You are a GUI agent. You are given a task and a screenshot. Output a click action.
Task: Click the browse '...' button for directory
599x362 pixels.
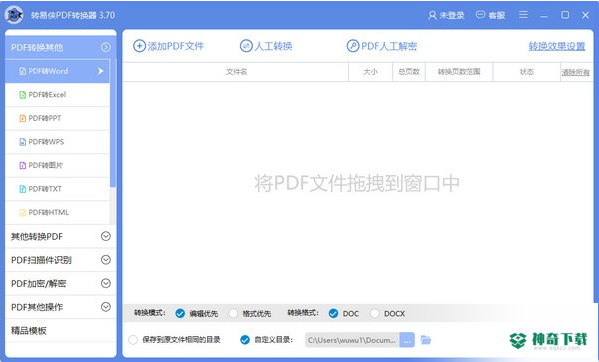(x=407, y=340)
